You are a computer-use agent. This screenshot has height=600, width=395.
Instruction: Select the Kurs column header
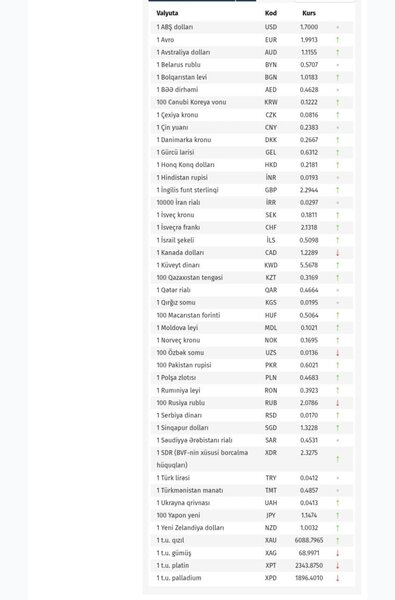(309, 13)
